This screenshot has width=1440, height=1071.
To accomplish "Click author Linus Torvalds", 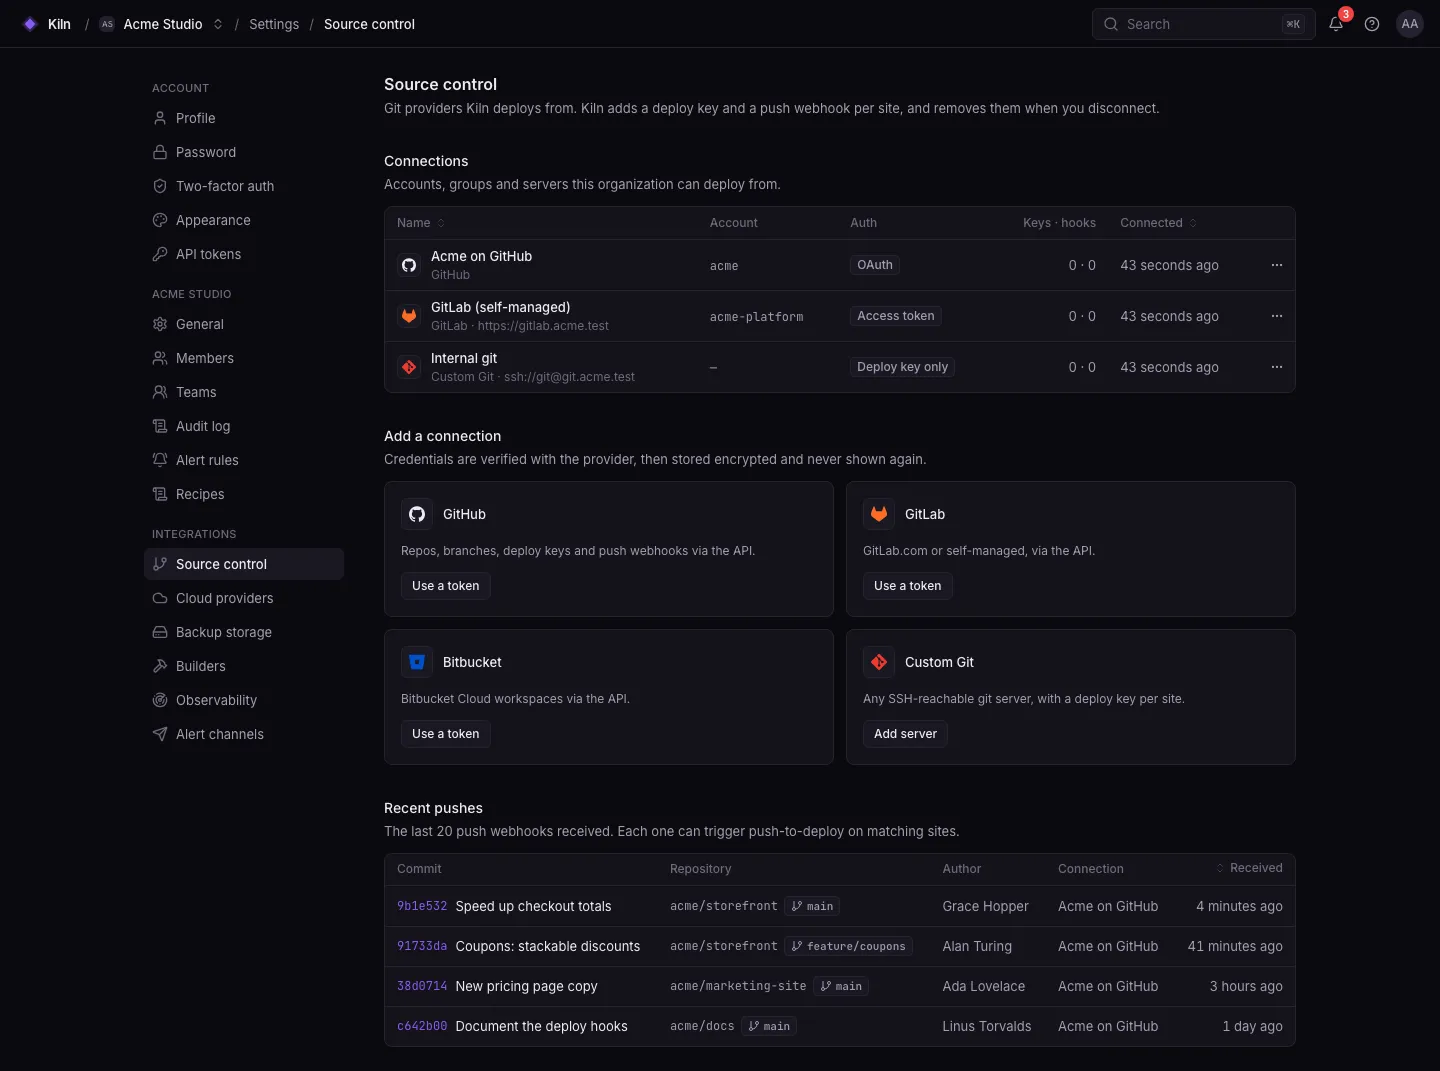I will coord(987,1026).
